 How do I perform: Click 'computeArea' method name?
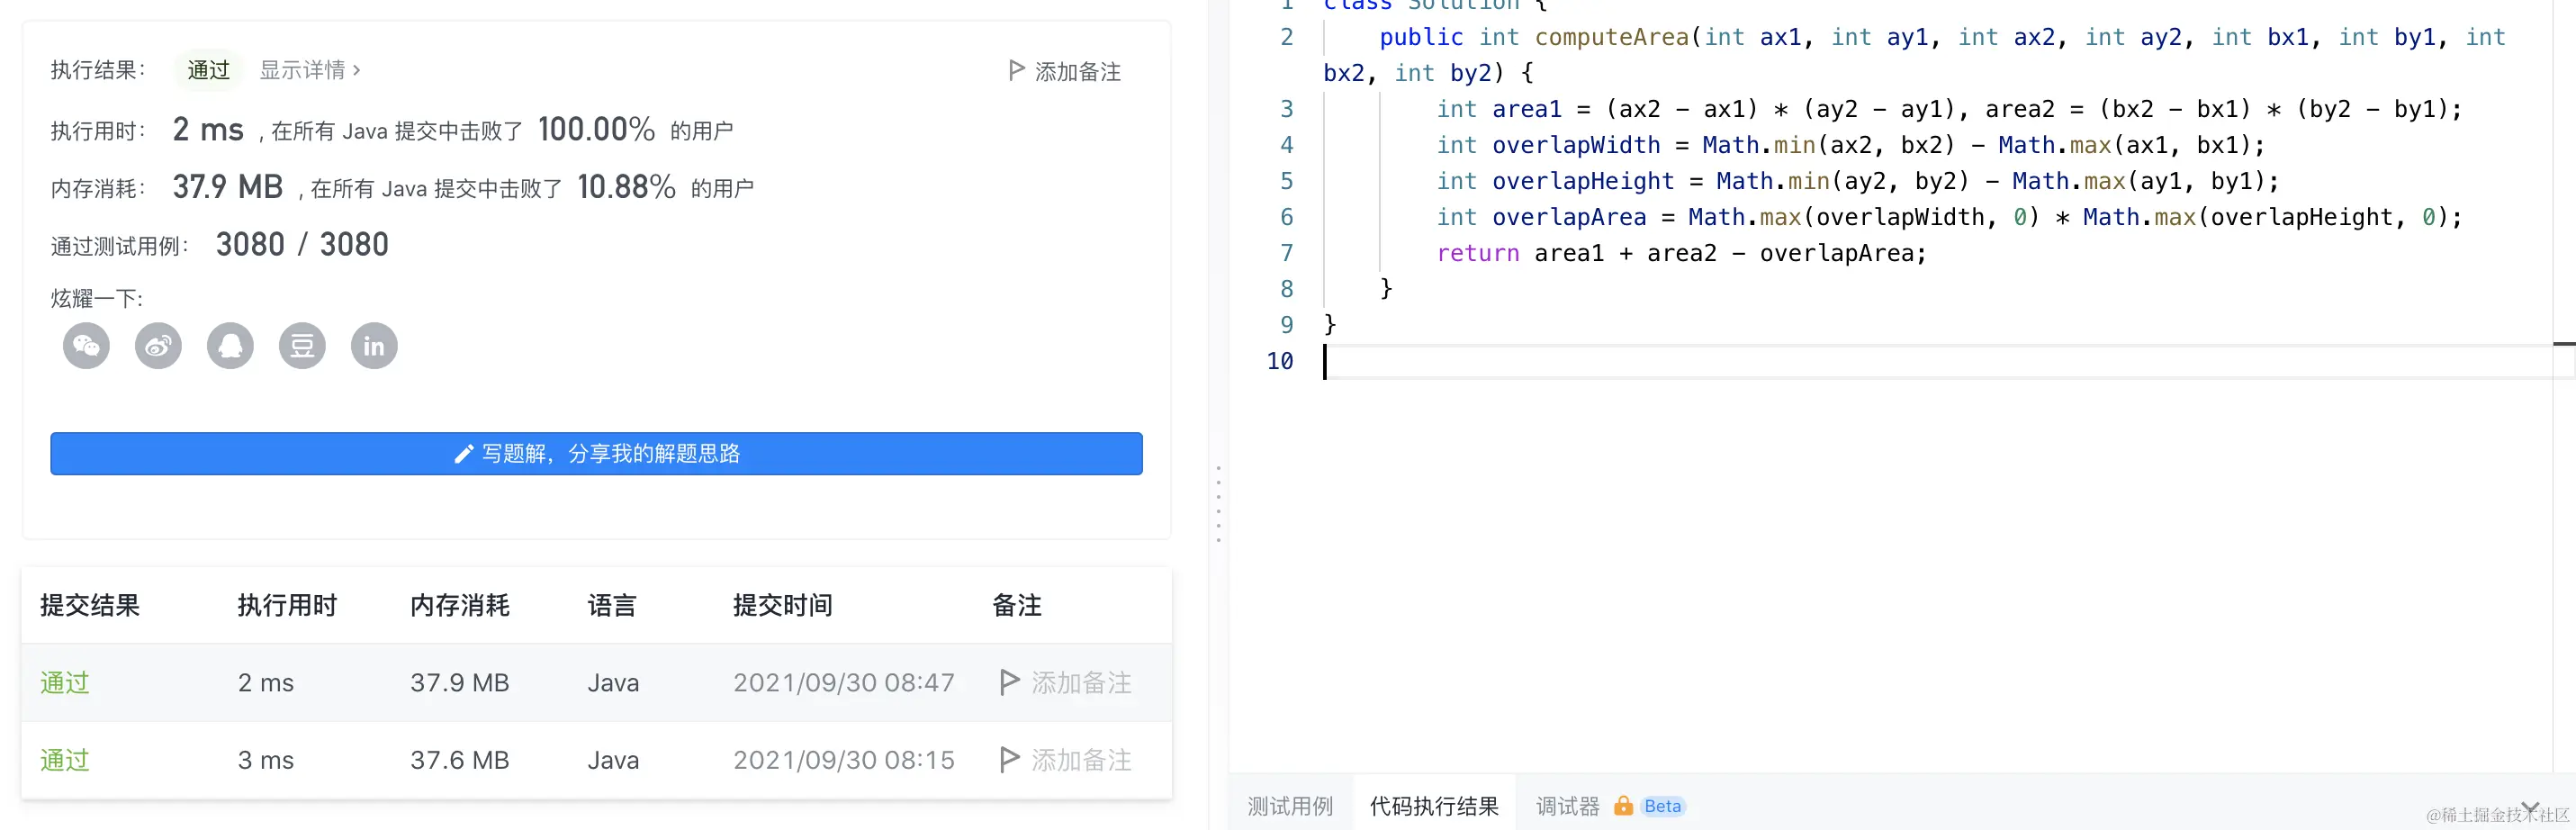click(1612, 37)
